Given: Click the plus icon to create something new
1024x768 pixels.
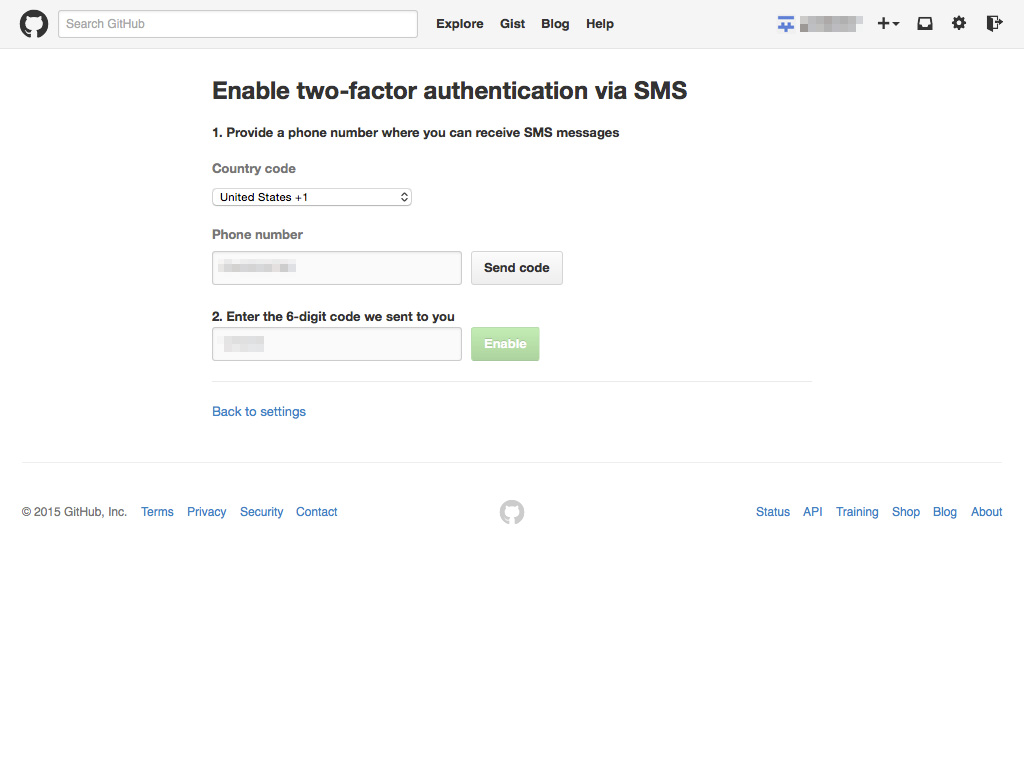Looking at the screenshot, I should point(884,23).
